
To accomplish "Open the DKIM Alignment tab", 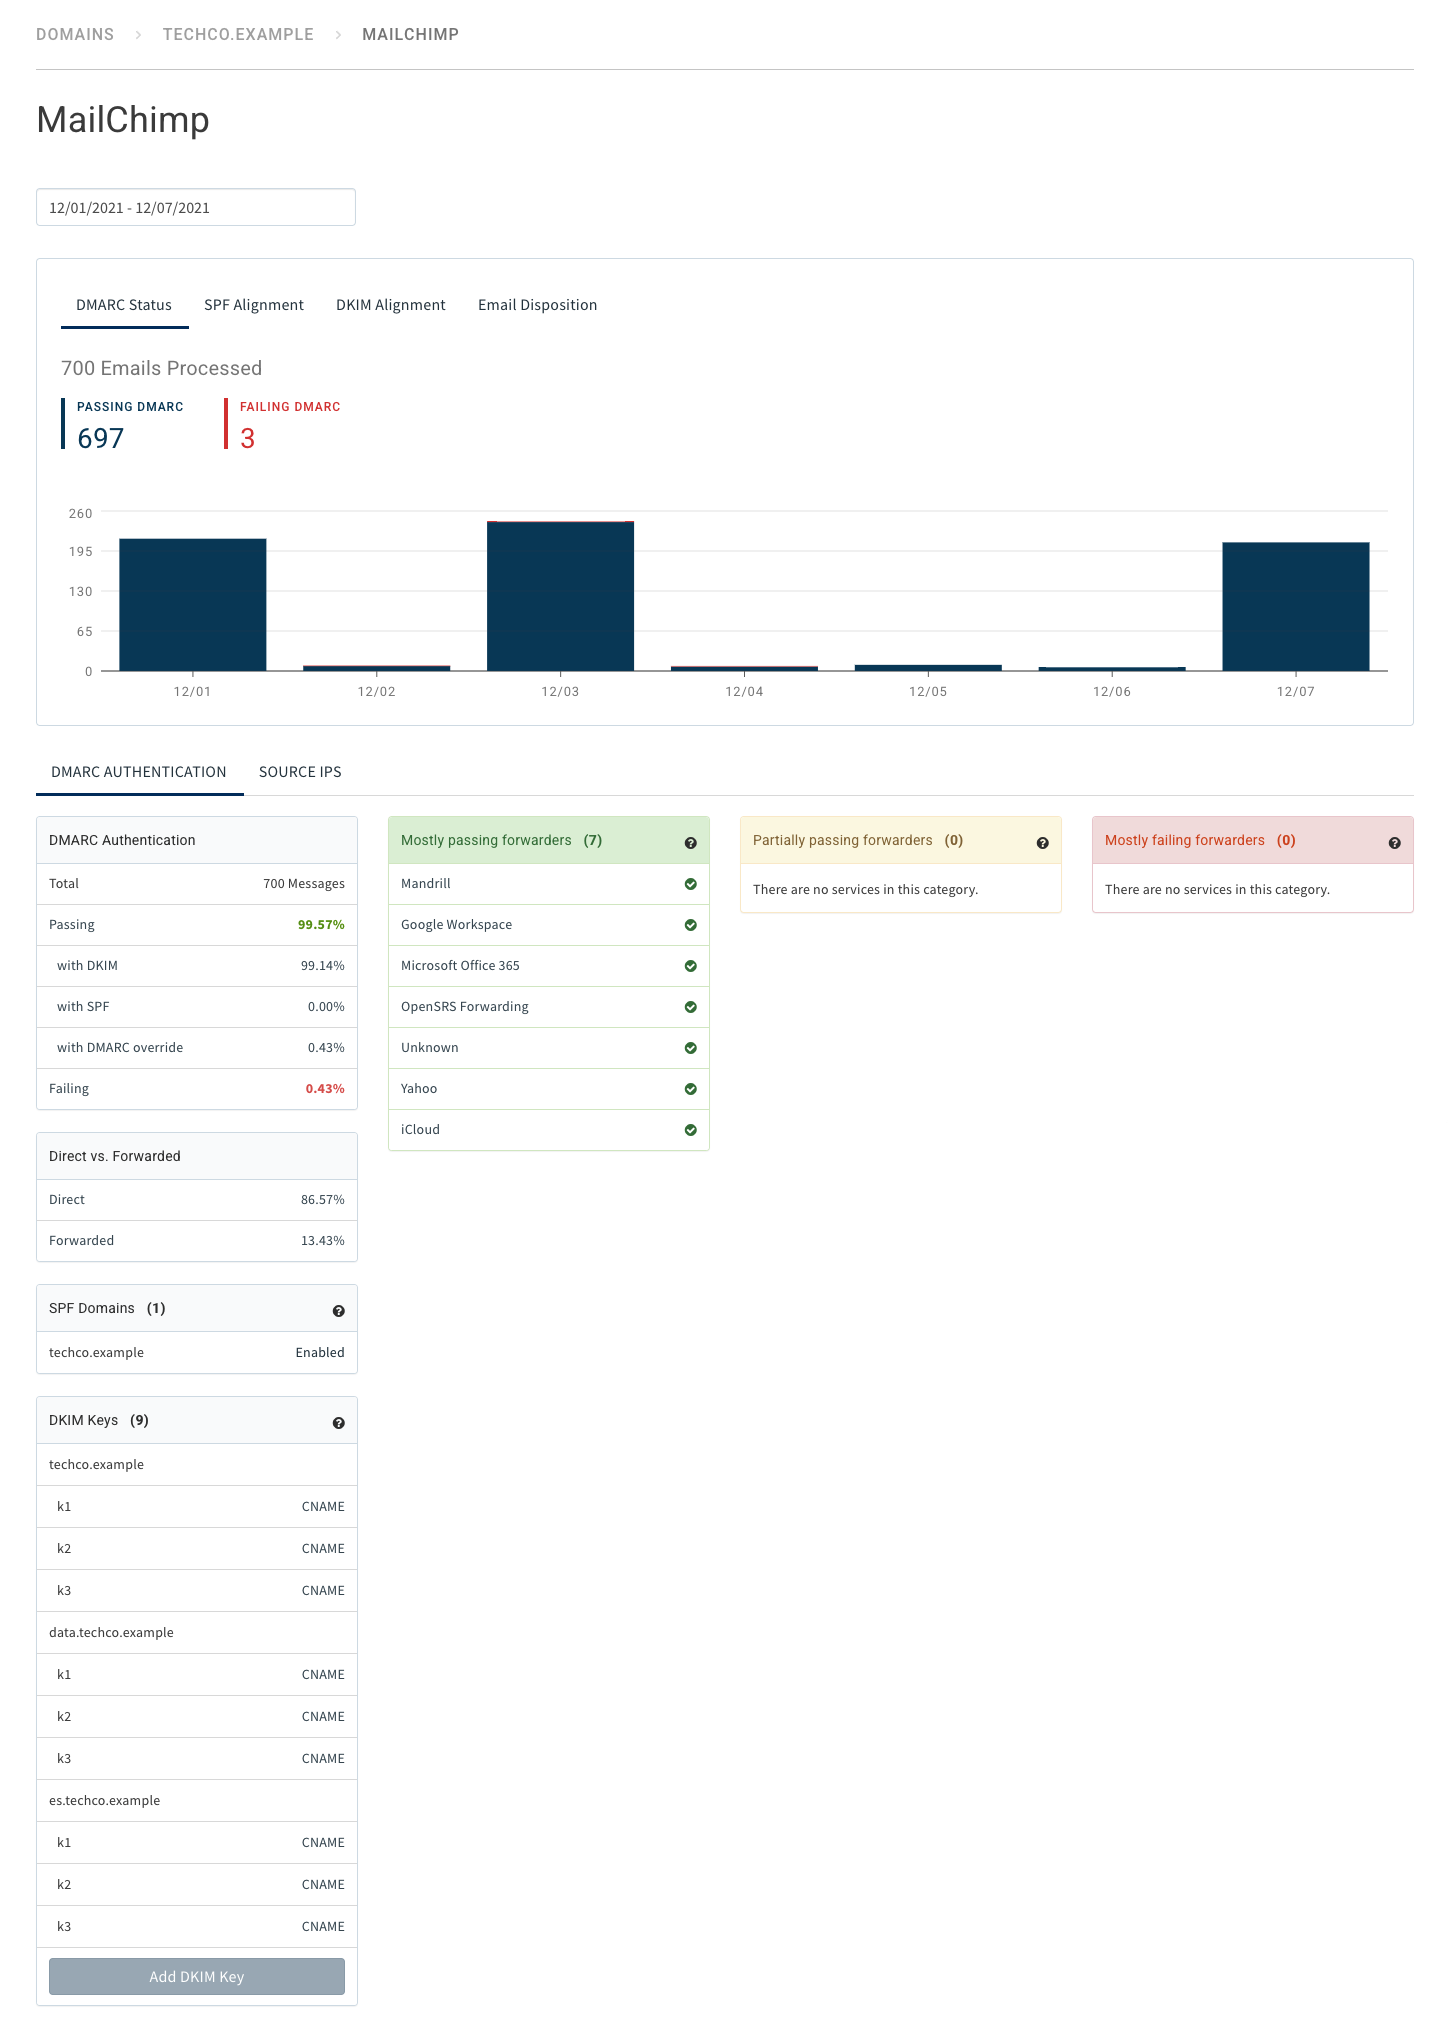I will pos(391,305).
